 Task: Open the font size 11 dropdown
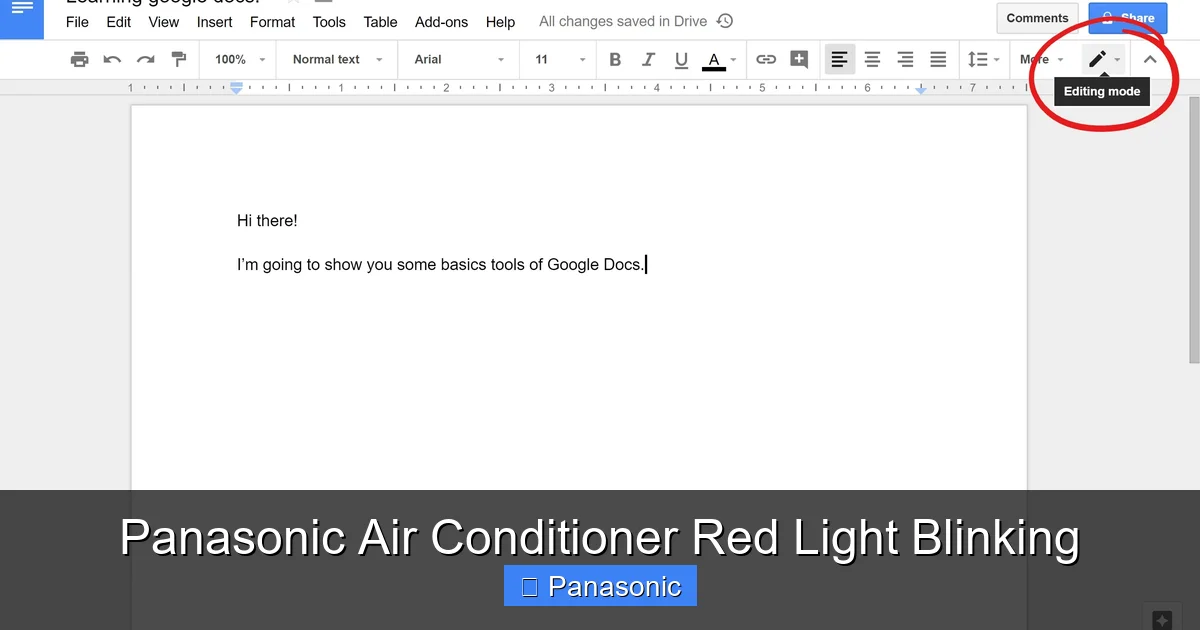[560, 60]
